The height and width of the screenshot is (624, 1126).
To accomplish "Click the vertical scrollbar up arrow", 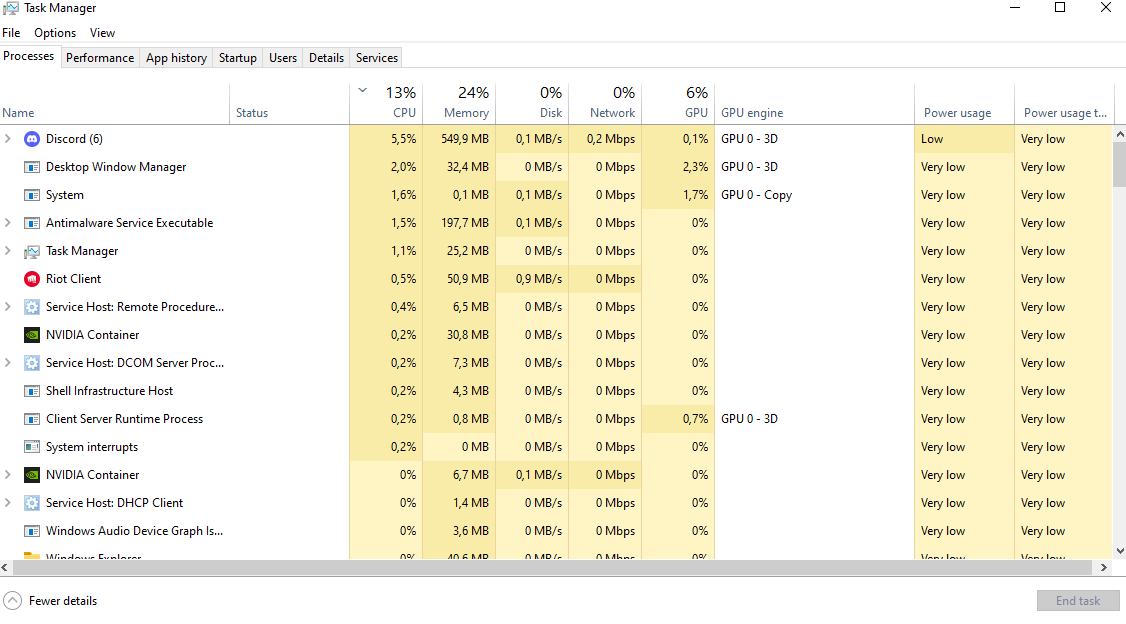I will (1120, 134).
